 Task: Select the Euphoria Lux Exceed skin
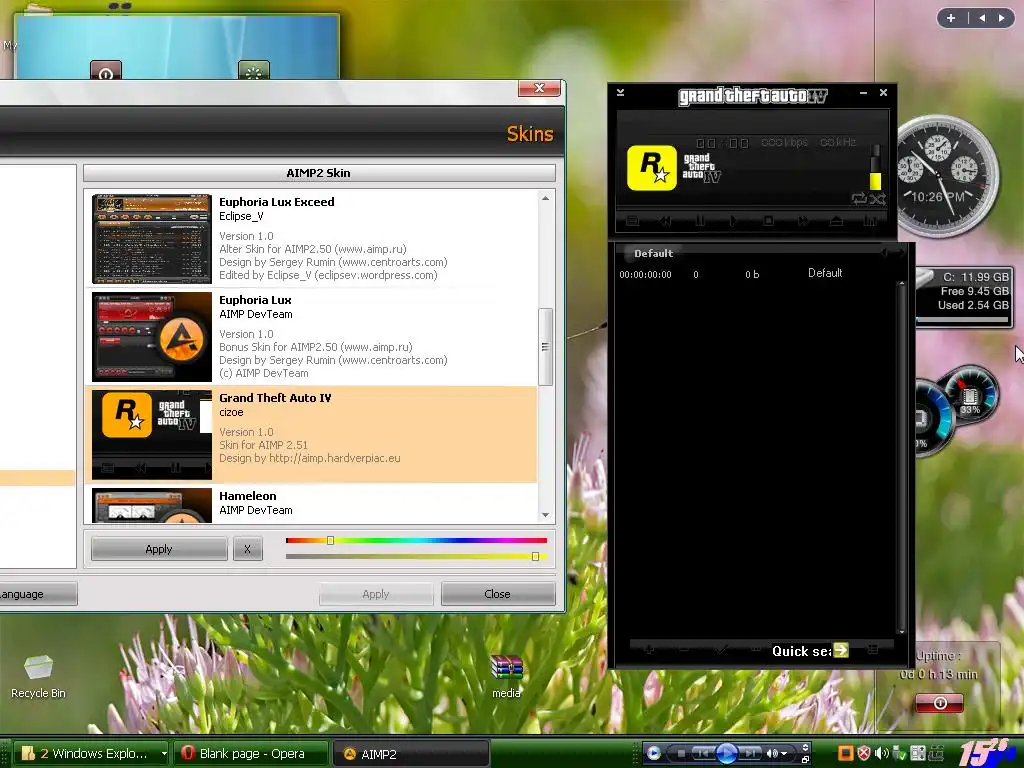(x=311, y=238)
